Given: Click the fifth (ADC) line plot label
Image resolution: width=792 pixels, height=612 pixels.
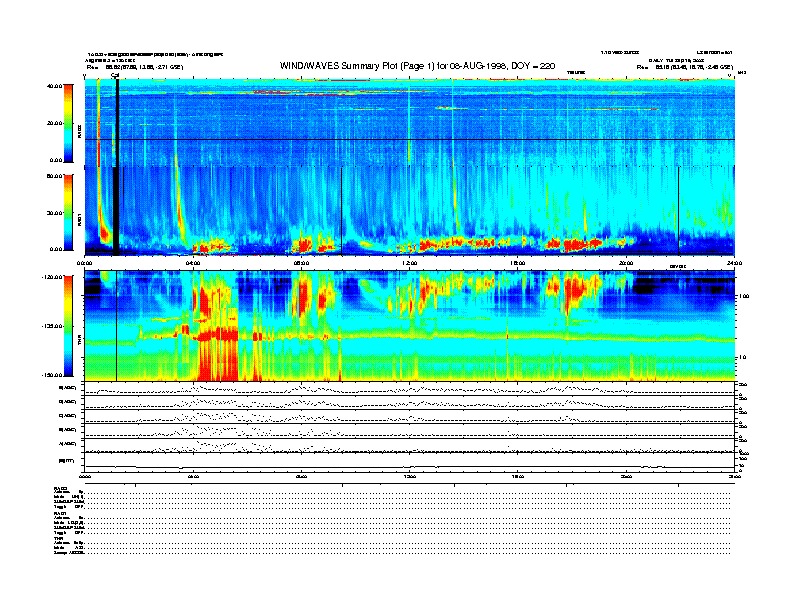Looking at the screenshot, I should pos(68,444).
